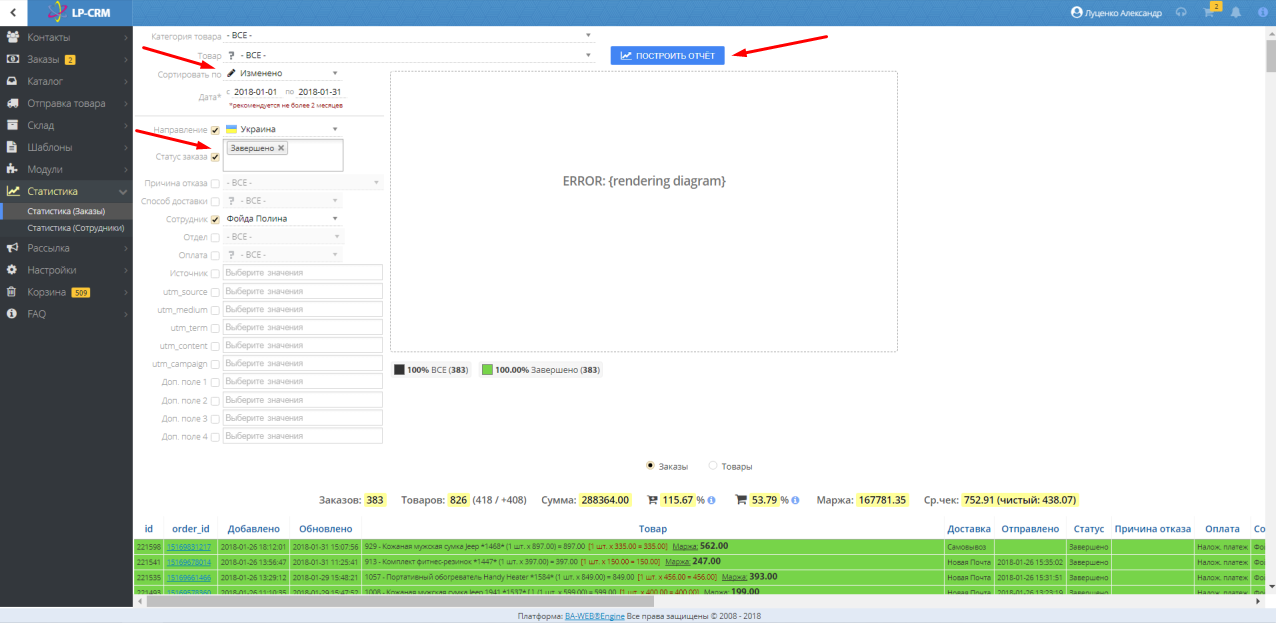Click the info icon in top bar
The width and height of the screenshot is (1276, 623).
click(x=1263, y=13)
